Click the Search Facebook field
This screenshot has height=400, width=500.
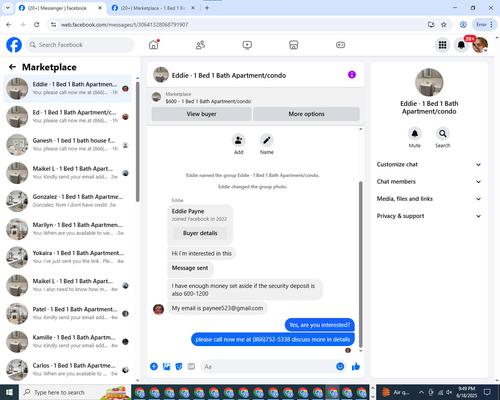tap(80, 45)
